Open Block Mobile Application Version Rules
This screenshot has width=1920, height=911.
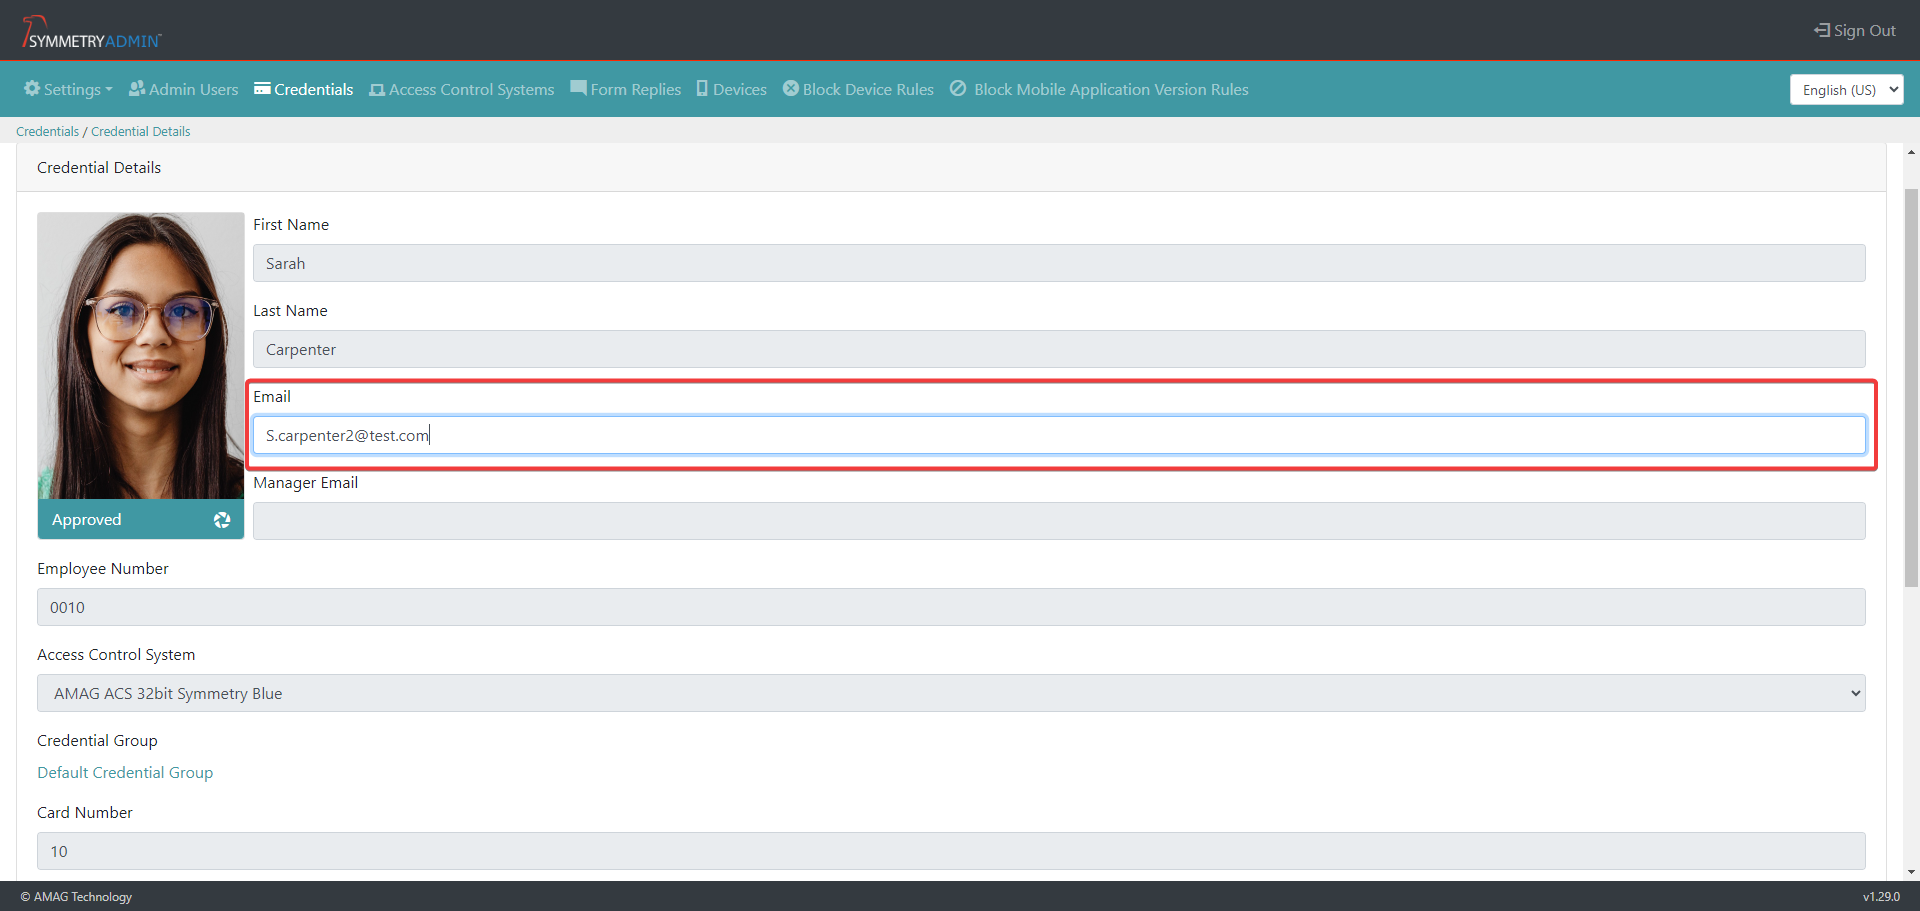pos(1099,89)
